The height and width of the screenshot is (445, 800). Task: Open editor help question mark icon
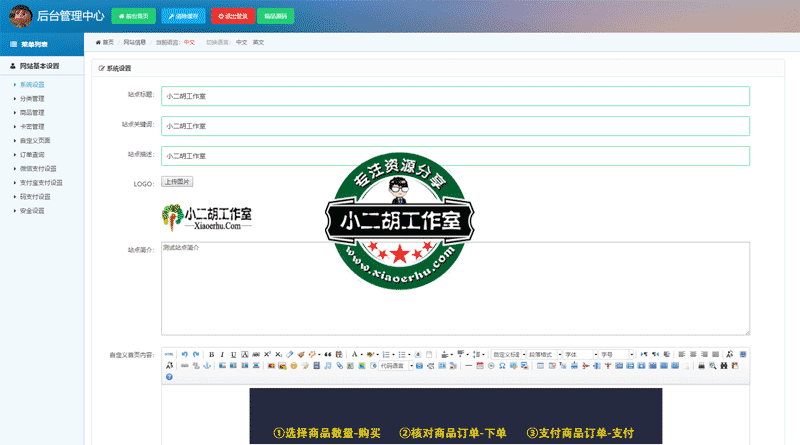tap(169, 377)
